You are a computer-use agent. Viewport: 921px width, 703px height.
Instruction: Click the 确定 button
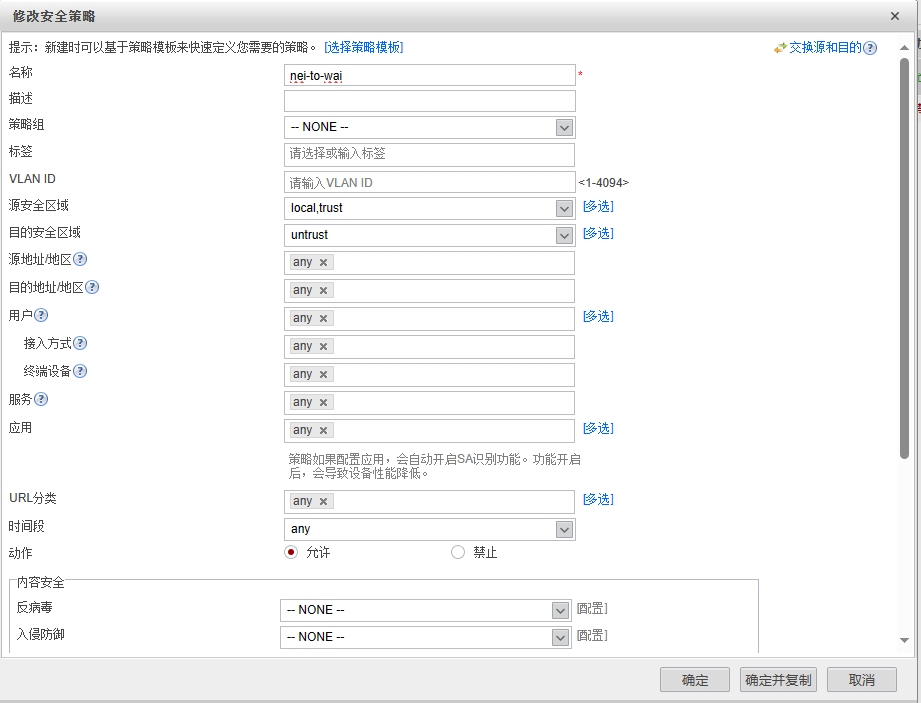tap(695, 680)
